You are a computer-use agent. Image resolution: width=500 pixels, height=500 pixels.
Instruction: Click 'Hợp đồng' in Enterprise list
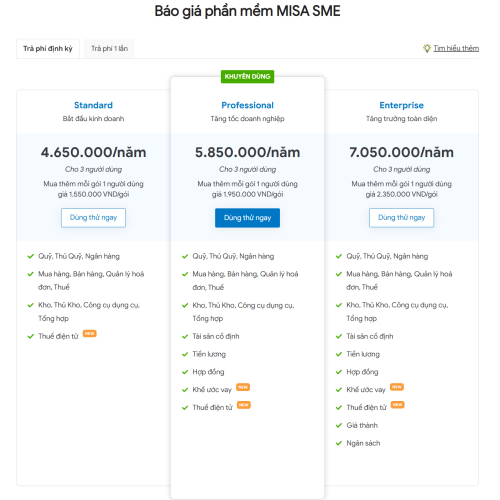click(x=362, y=372)
